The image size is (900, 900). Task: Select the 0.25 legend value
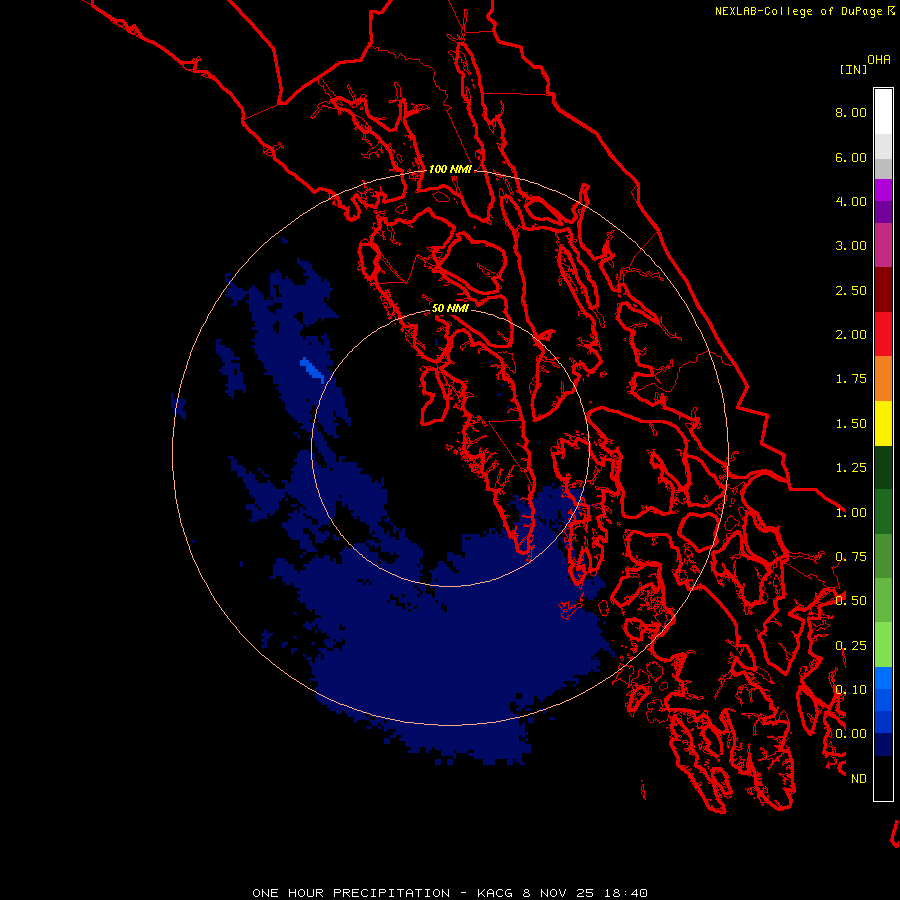tap(851, 646)
